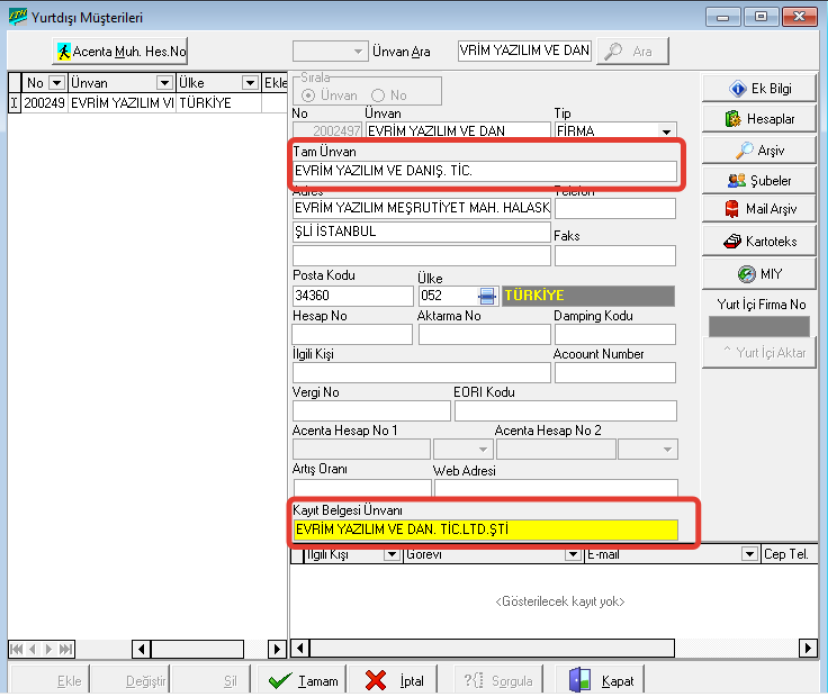Click the EORI Kodu input field
828x697 pixels.
[x=566, y=411]
